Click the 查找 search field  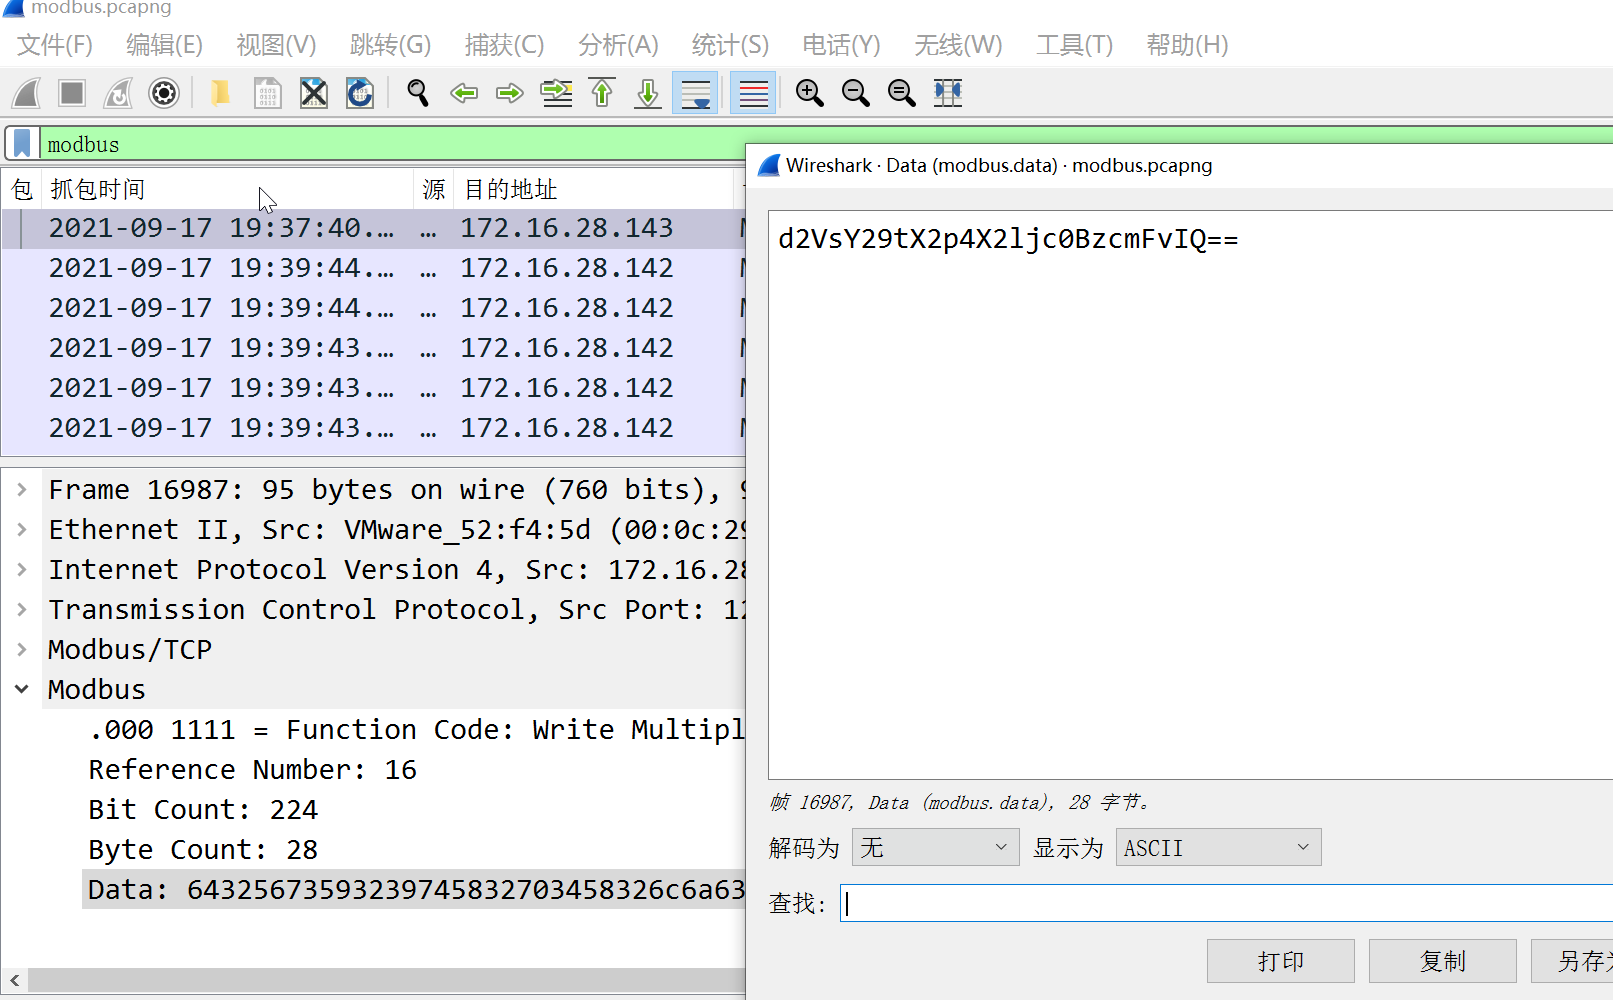click(x=1226, y=904)
